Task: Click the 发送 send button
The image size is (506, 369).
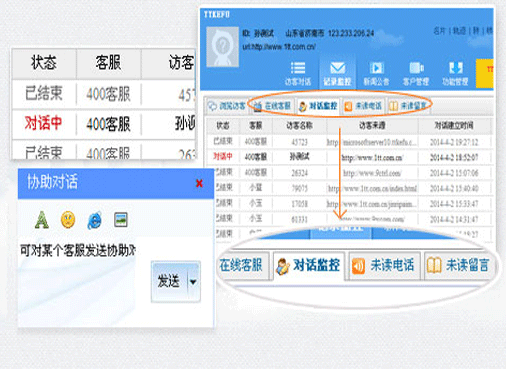Action: 169,282
